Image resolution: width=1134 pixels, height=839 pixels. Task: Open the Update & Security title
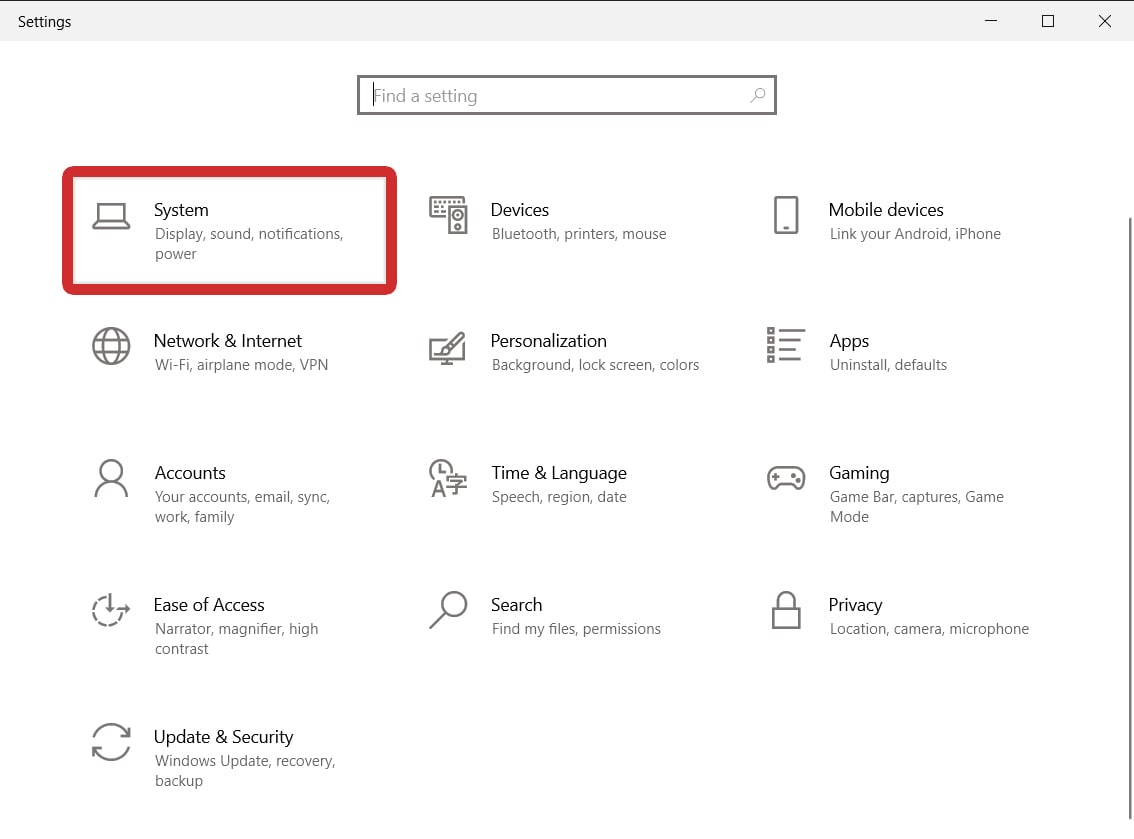[x=223, y=737]
